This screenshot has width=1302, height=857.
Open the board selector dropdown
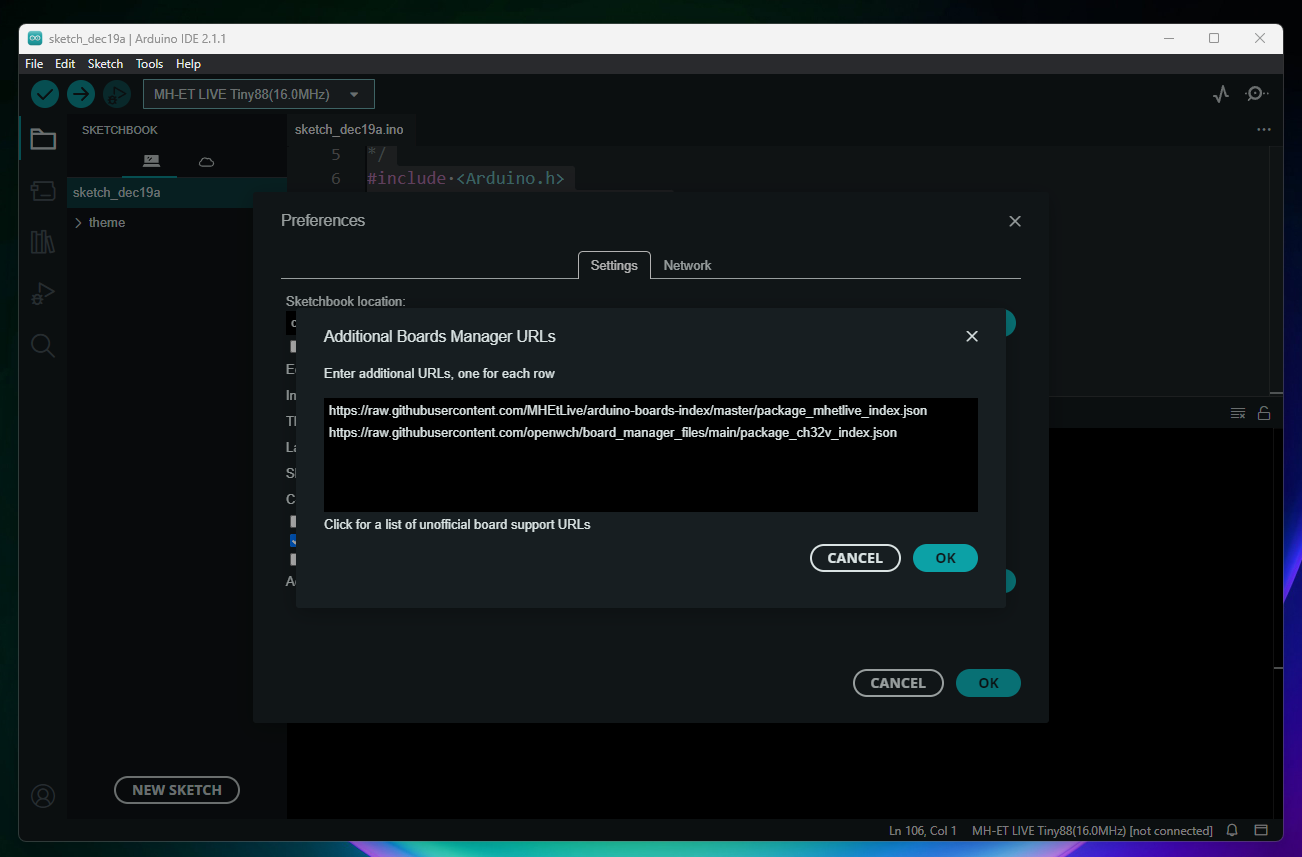pos(259,94)
